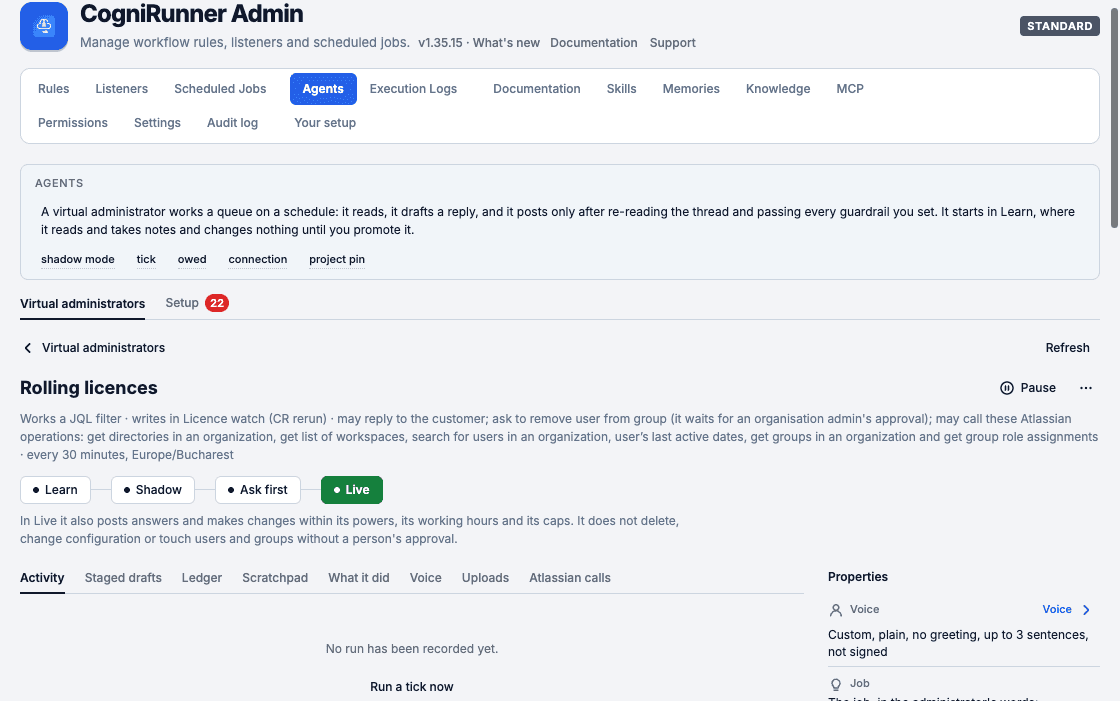Image resolution: width=1120 pixels, height=701 pixels.
Task: Open the Audit log tab
Action: (x=232, y=123)
